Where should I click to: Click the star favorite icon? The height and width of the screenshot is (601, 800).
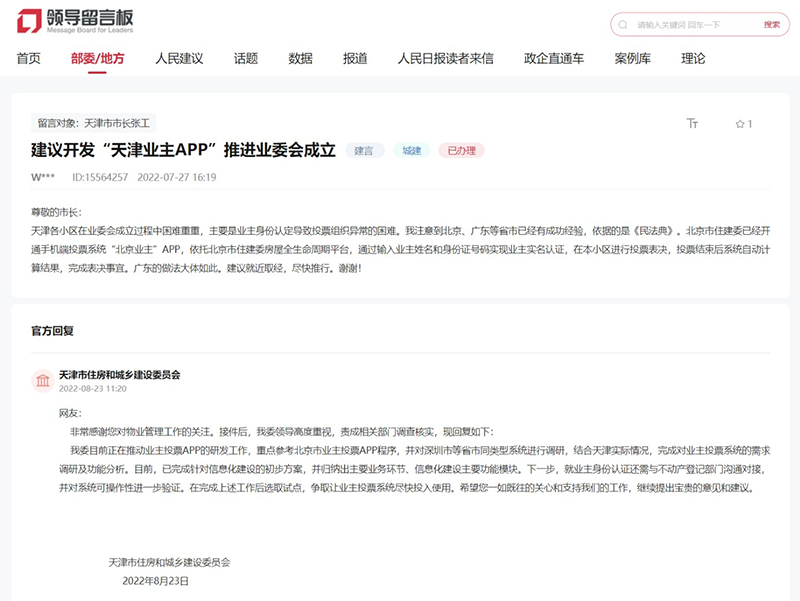[x=740, y=124]
